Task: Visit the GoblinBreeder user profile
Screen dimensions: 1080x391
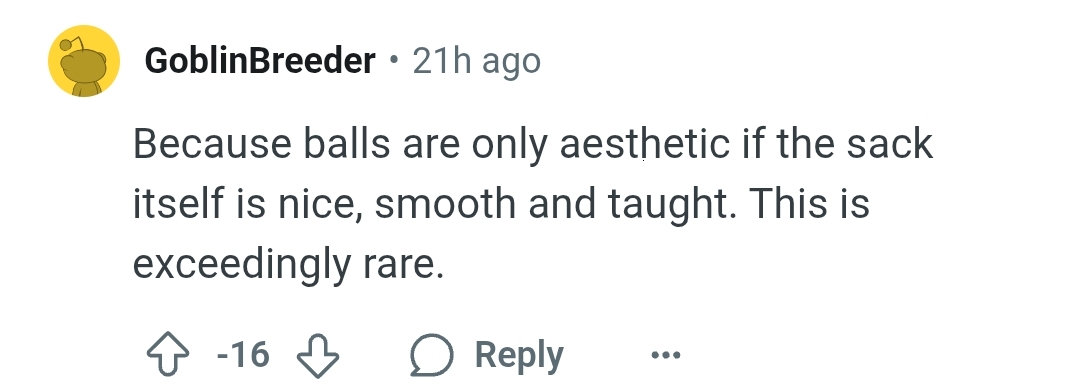Action: click(260, 61)
